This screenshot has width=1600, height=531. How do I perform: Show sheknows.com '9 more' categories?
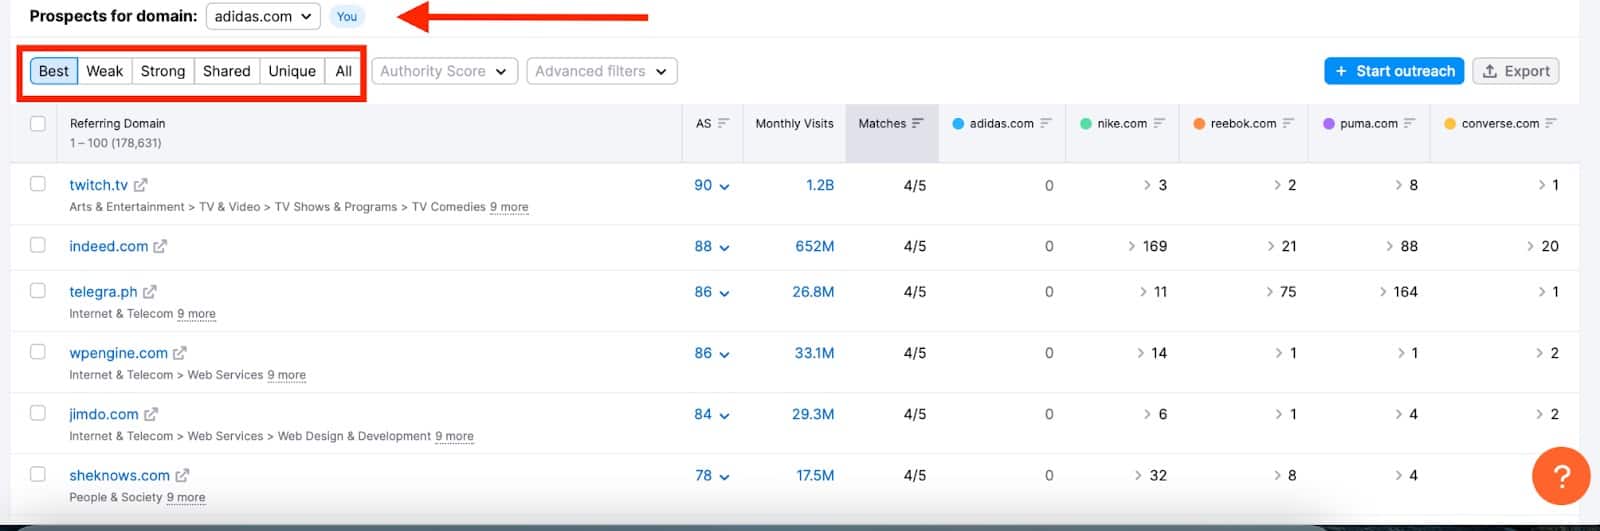click(186, 497)
